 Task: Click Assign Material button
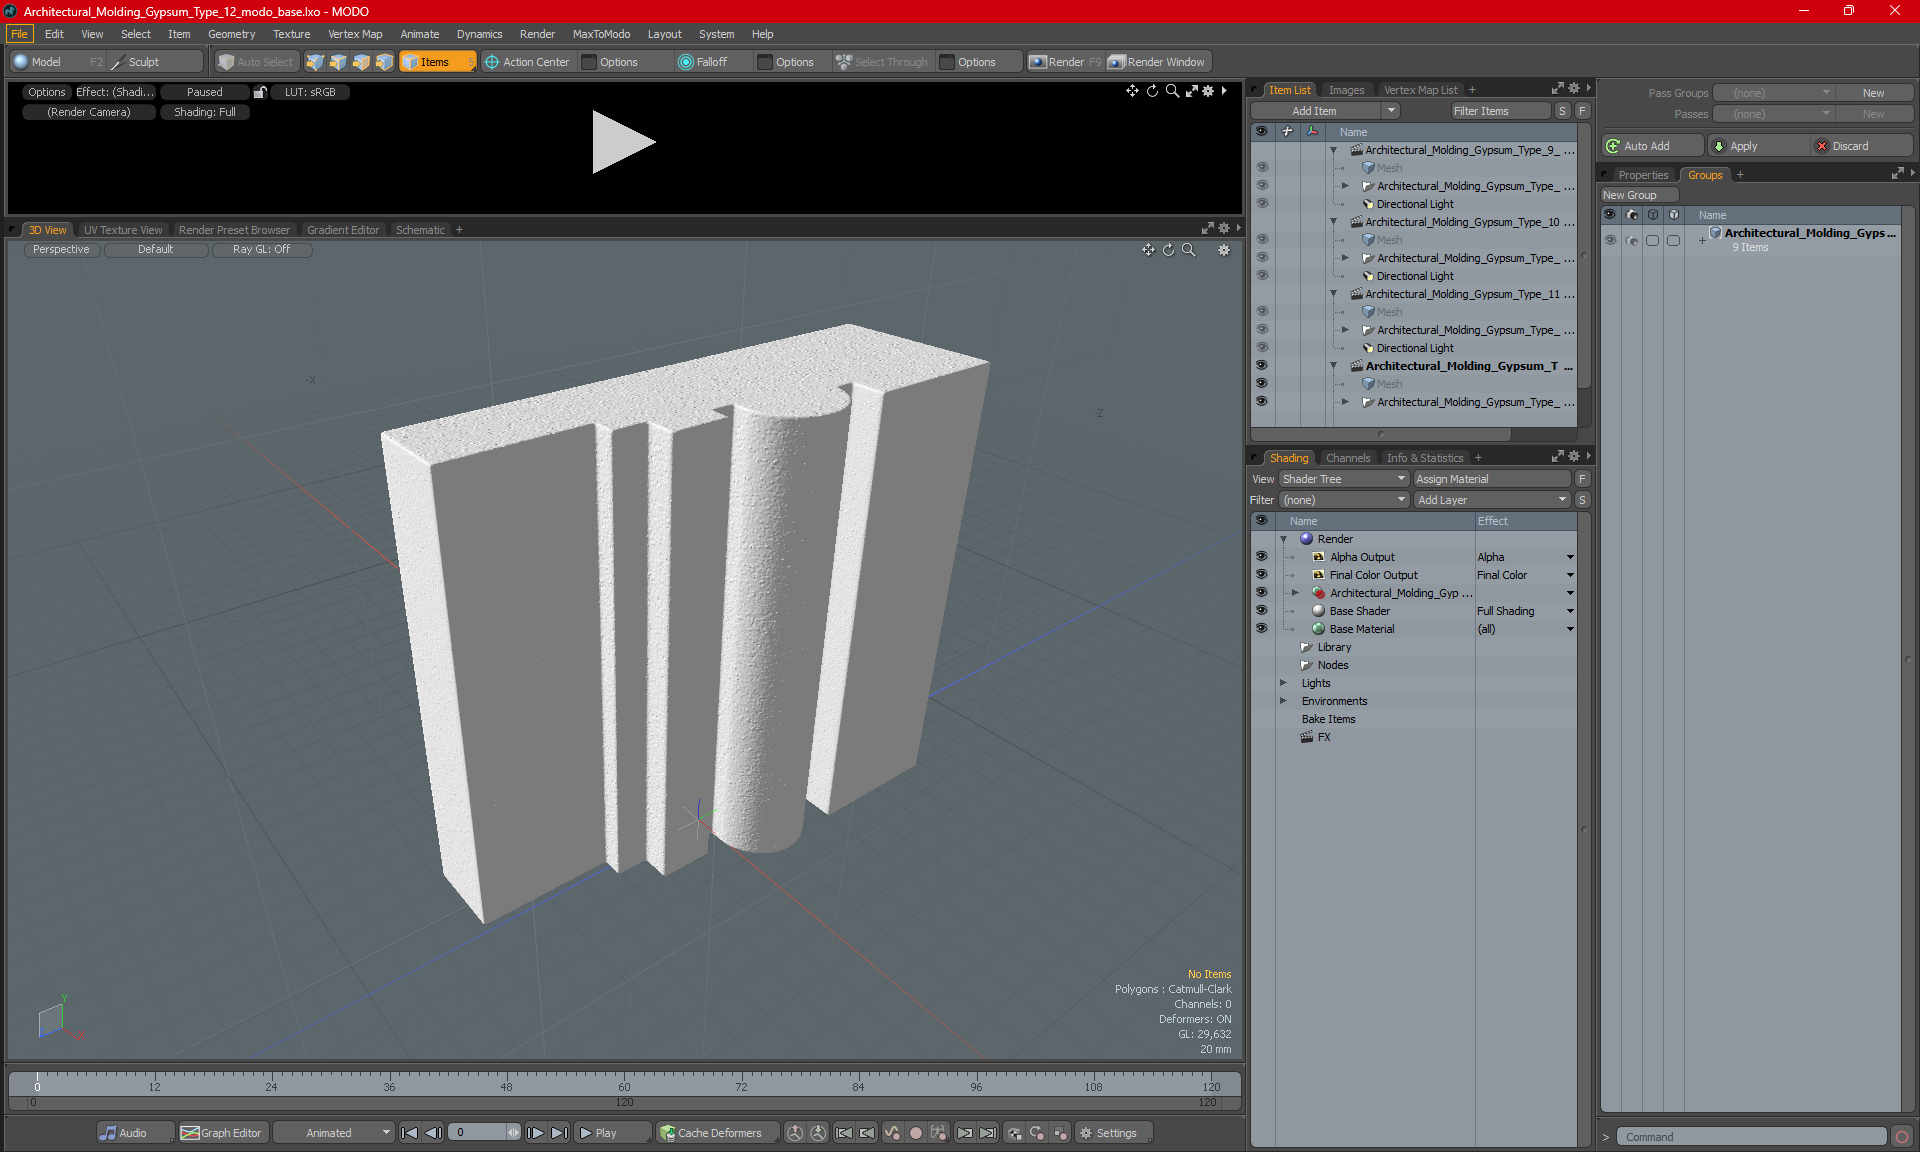tap(1492, 479)
